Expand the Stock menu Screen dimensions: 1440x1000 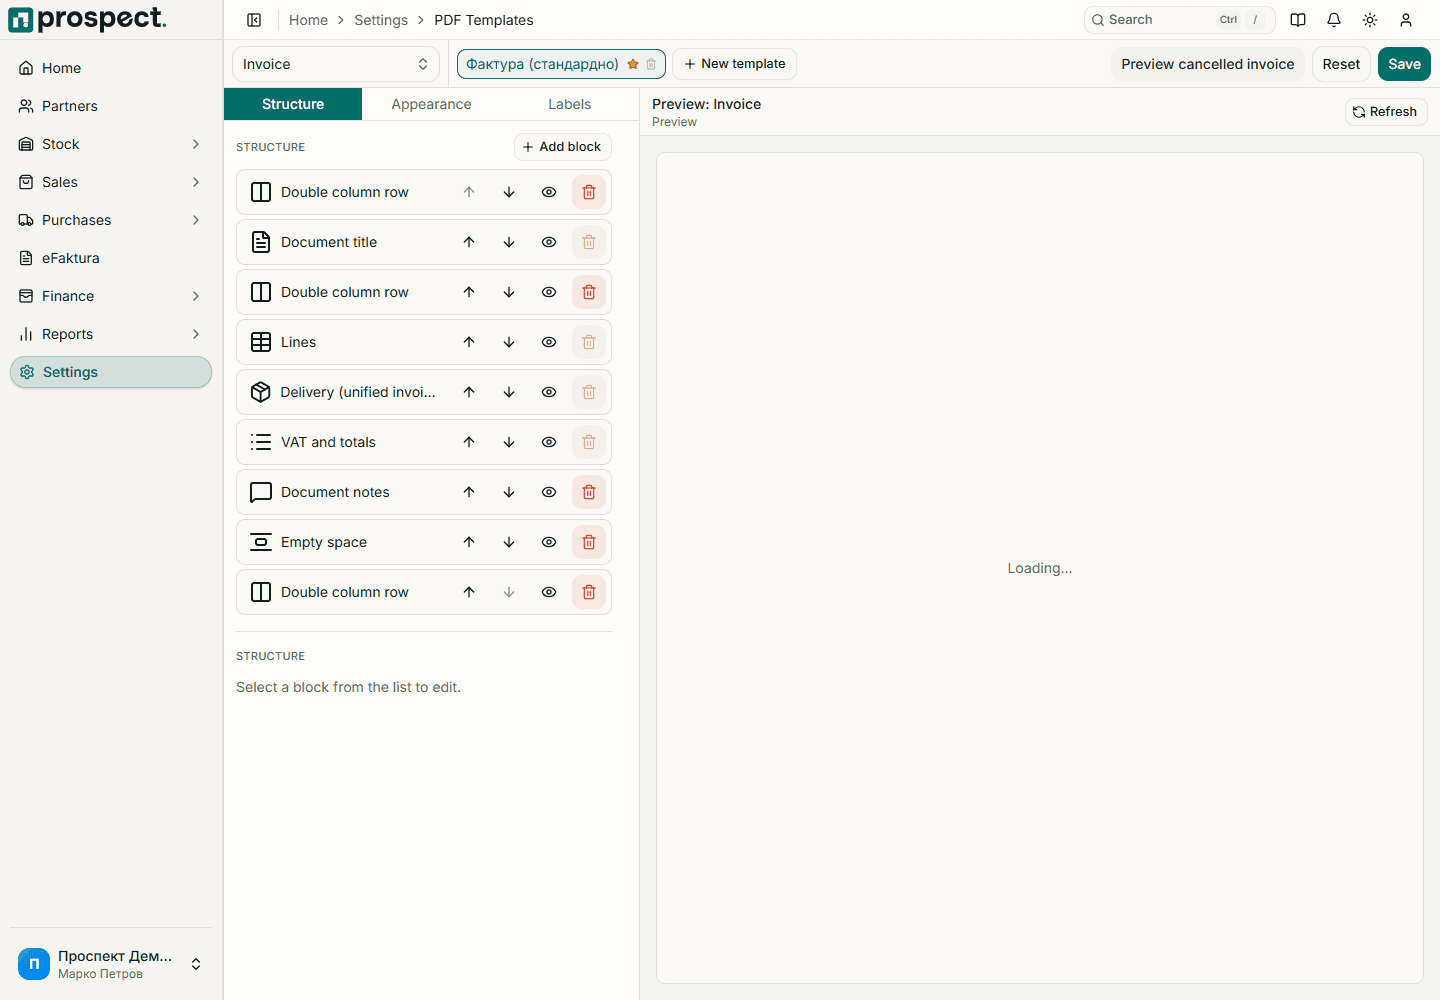[111, 144]
